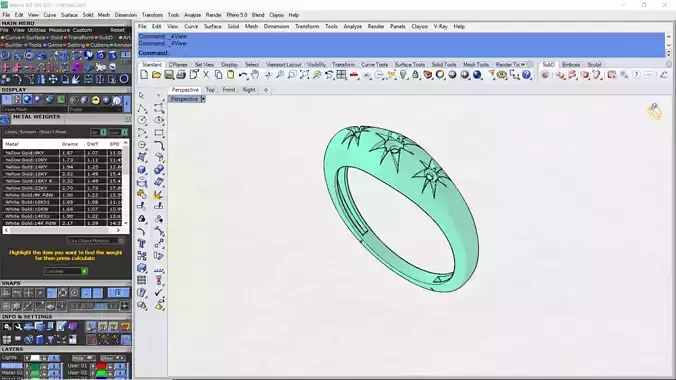Click the Copy icon

[x=218, y=75]
